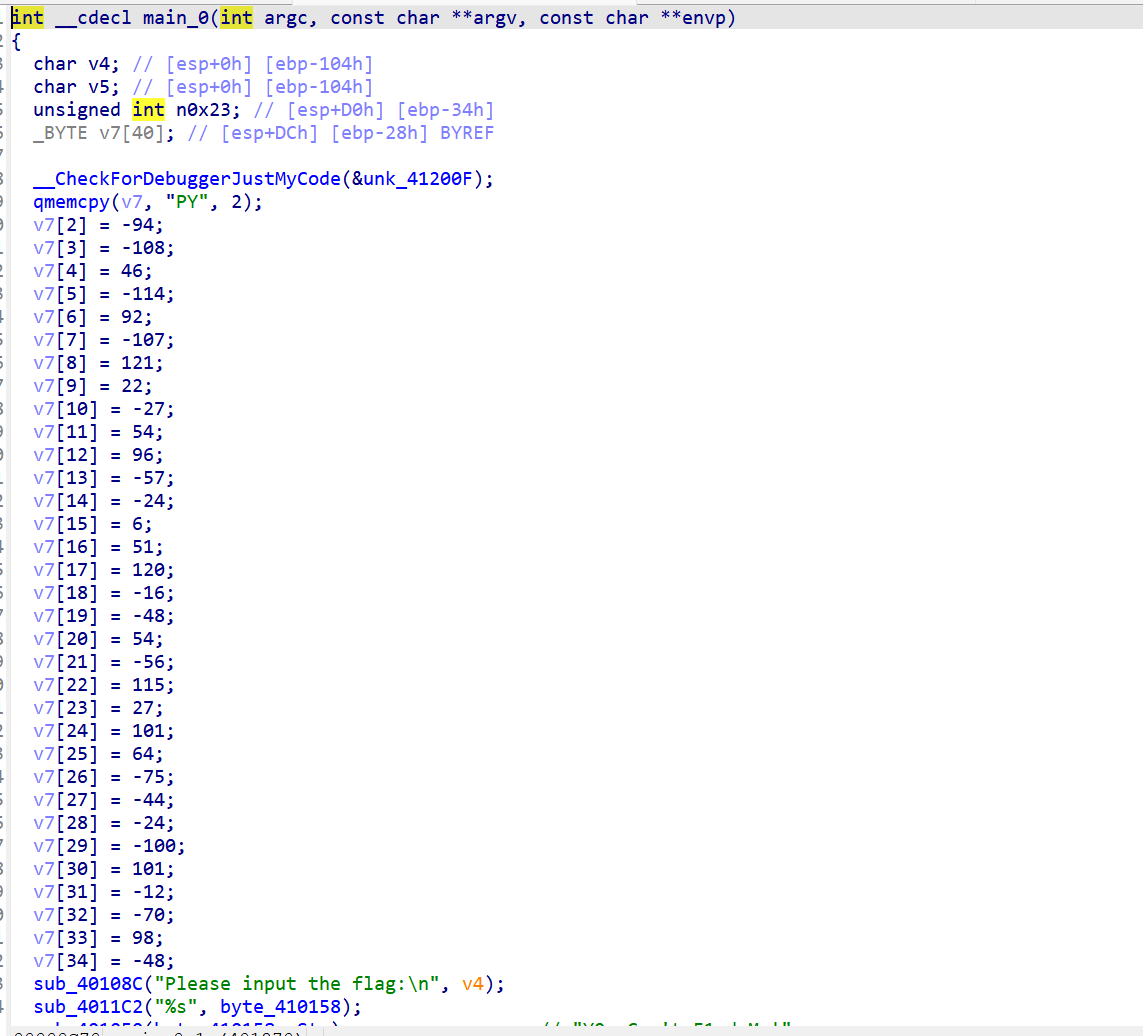Select the v7[11] = 54 line
1143x1036 pixels.
pyautogui.click(x=98, y=432)
